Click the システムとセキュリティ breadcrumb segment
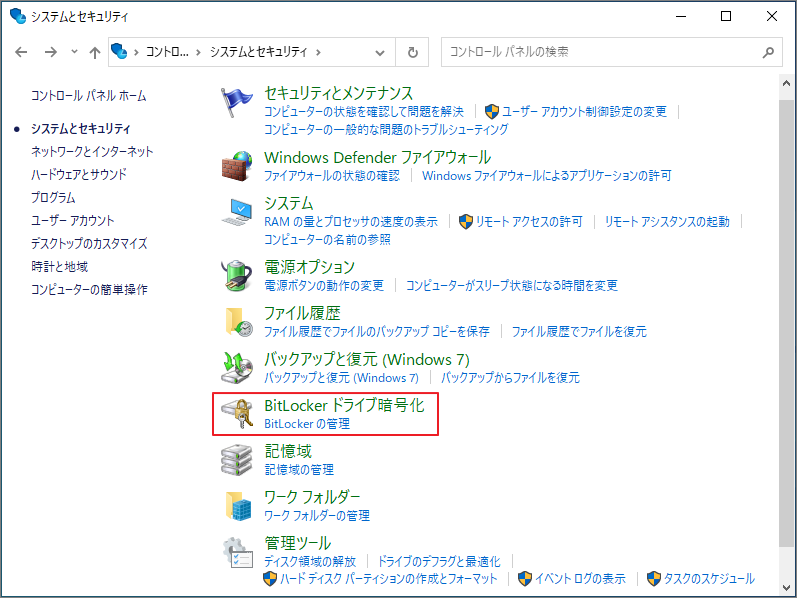Image resolution: width=797 pixels, height=598 pixels. click(x=259, y=52)
